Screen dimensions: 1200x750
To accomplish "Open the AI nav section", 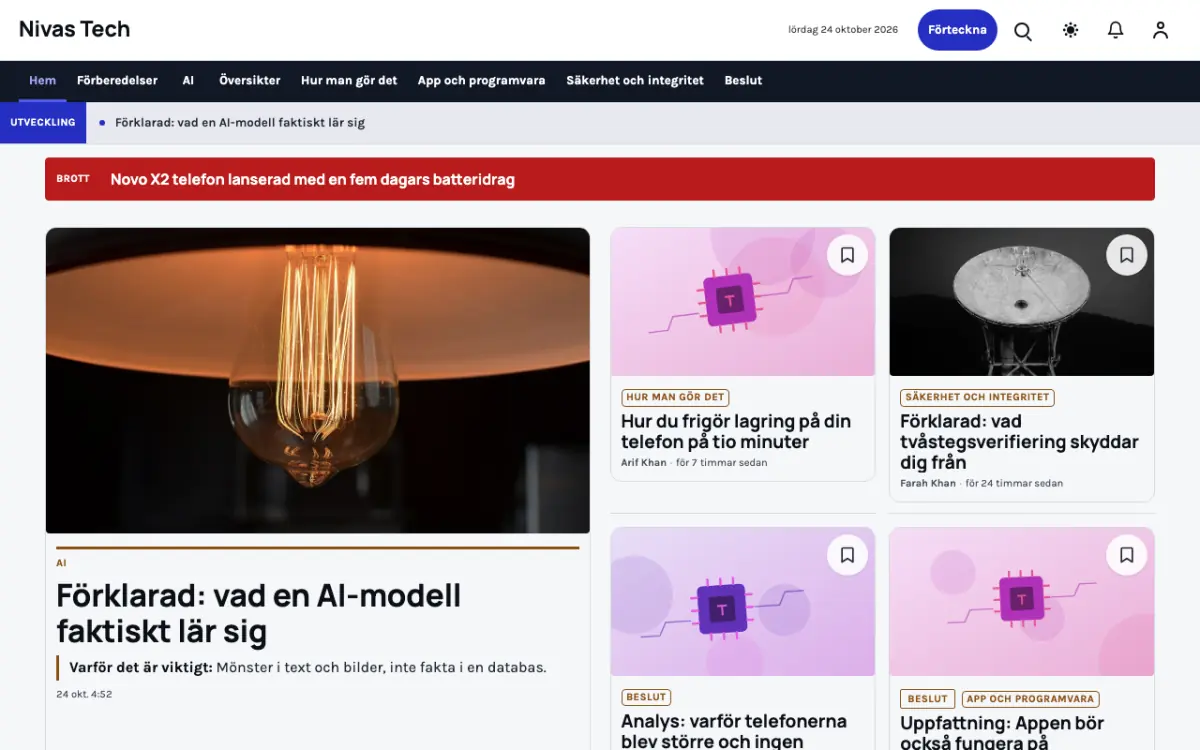I will 188,81.
